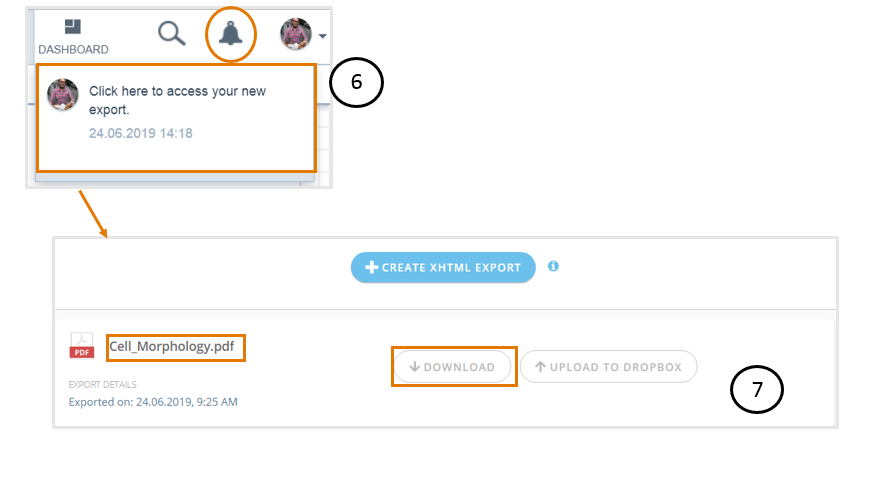
Task: Click the 24.06.2019 14:18 notification timestamp
Action: 141,133
